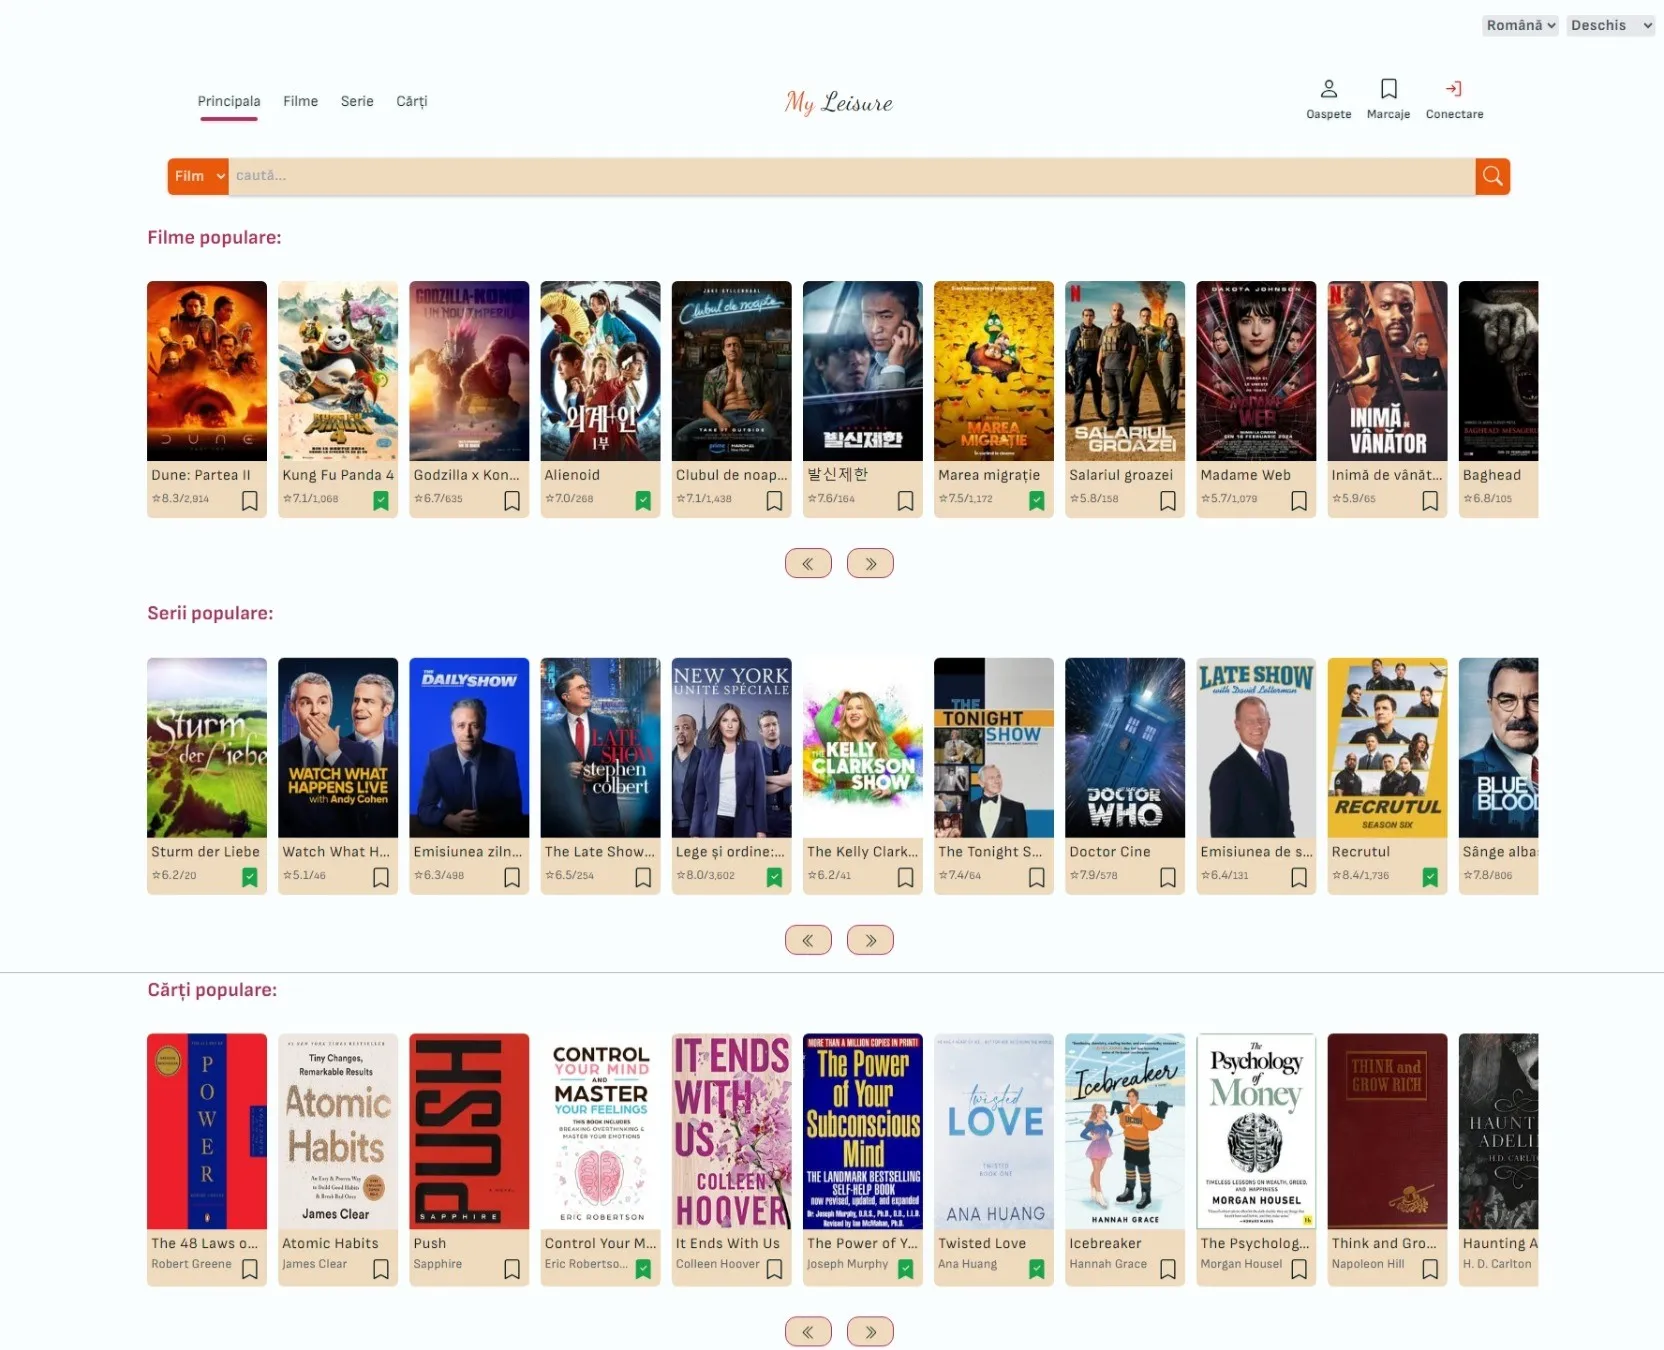Switch to the Cărți tab

pos(412,101)
